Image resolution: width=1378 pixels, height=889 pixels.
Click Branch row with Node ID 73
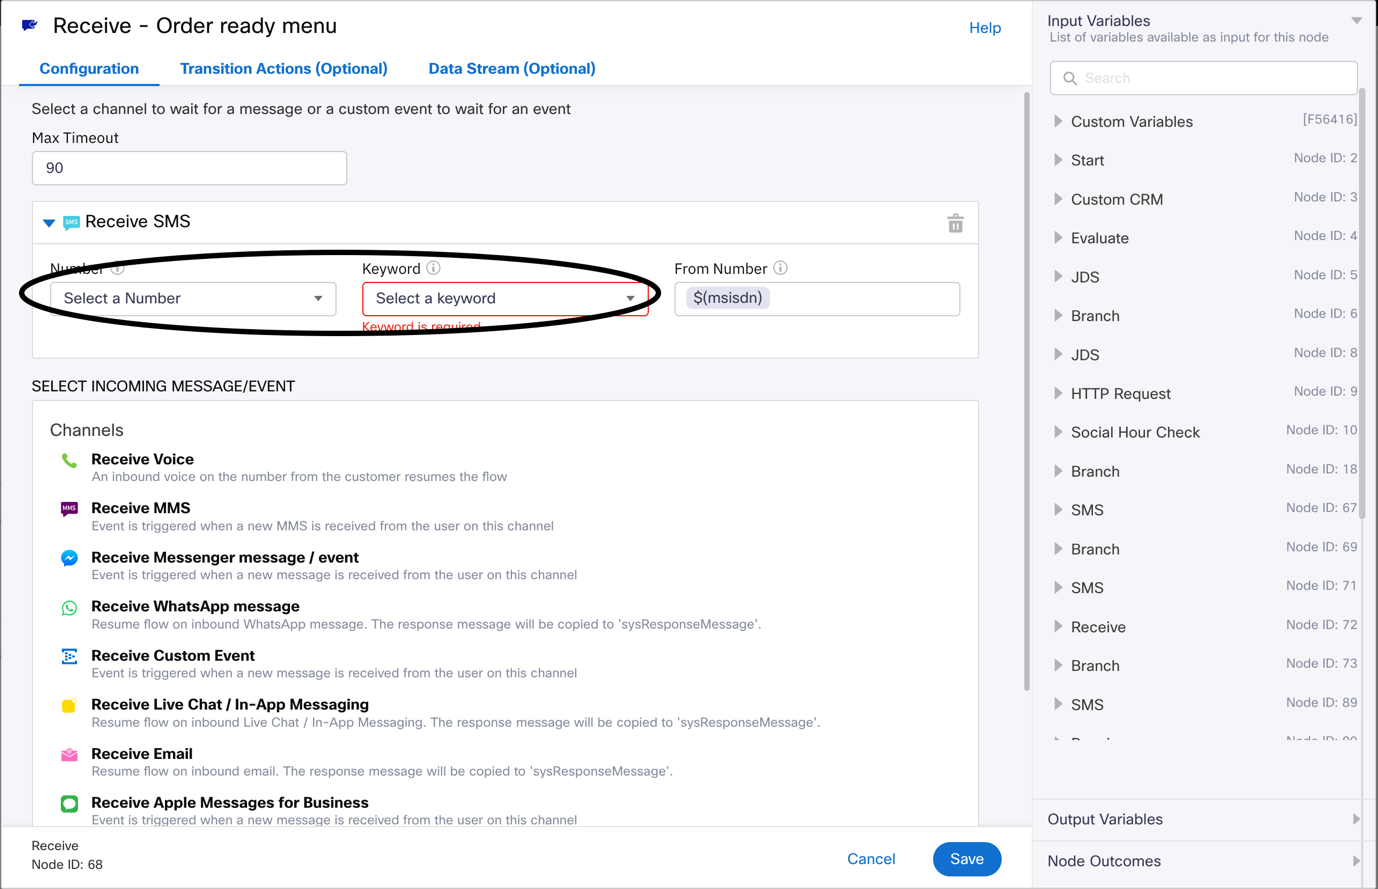[1204, 666]
